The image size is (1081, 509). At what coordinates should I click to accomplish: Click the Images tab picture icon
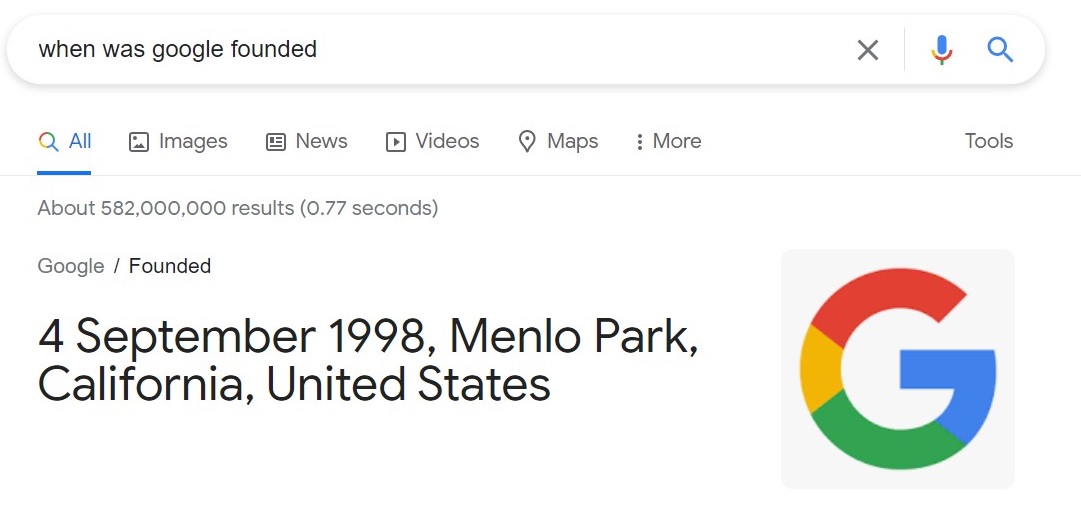(139, 142)
